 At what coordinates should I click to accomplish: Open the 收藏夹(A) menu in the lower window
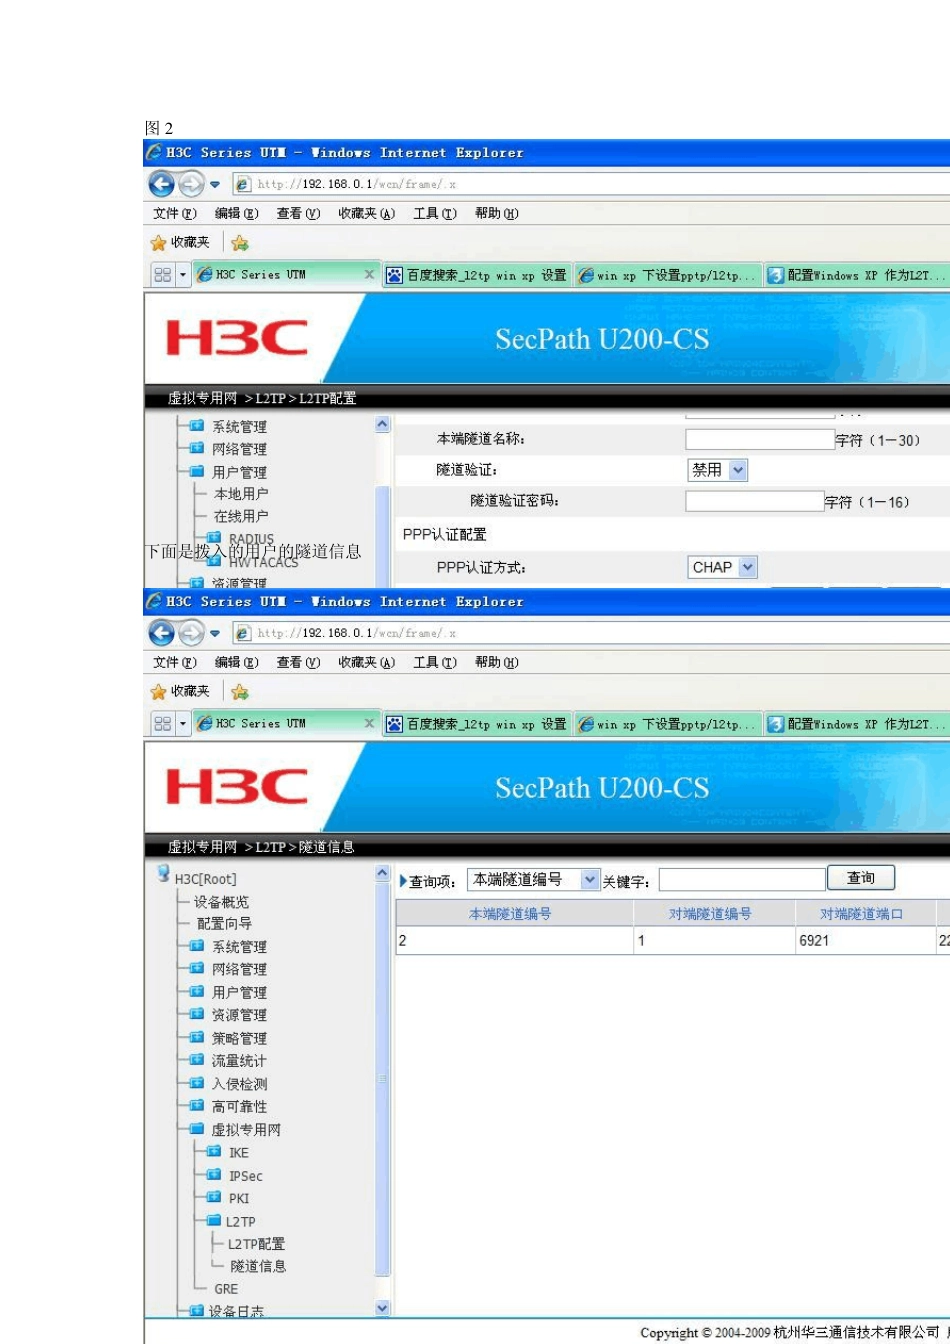(x=366, y=663)
